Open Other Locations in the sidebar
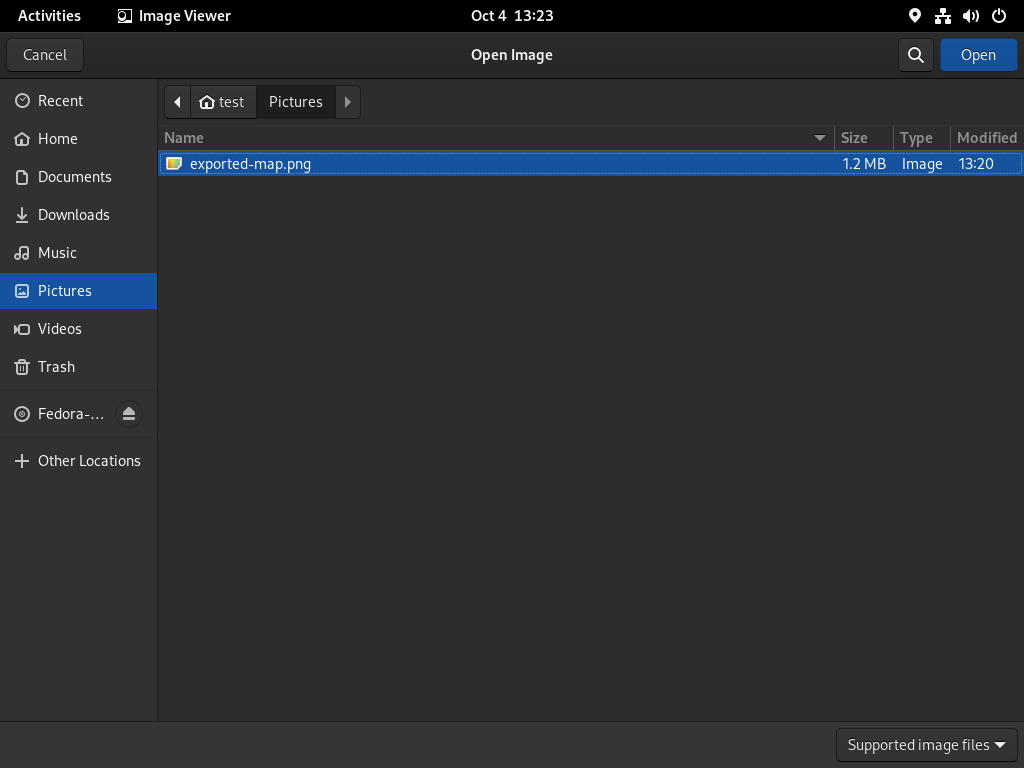Image resolution: width=1024 pixels, height=768 pixels. pos(78,461)
